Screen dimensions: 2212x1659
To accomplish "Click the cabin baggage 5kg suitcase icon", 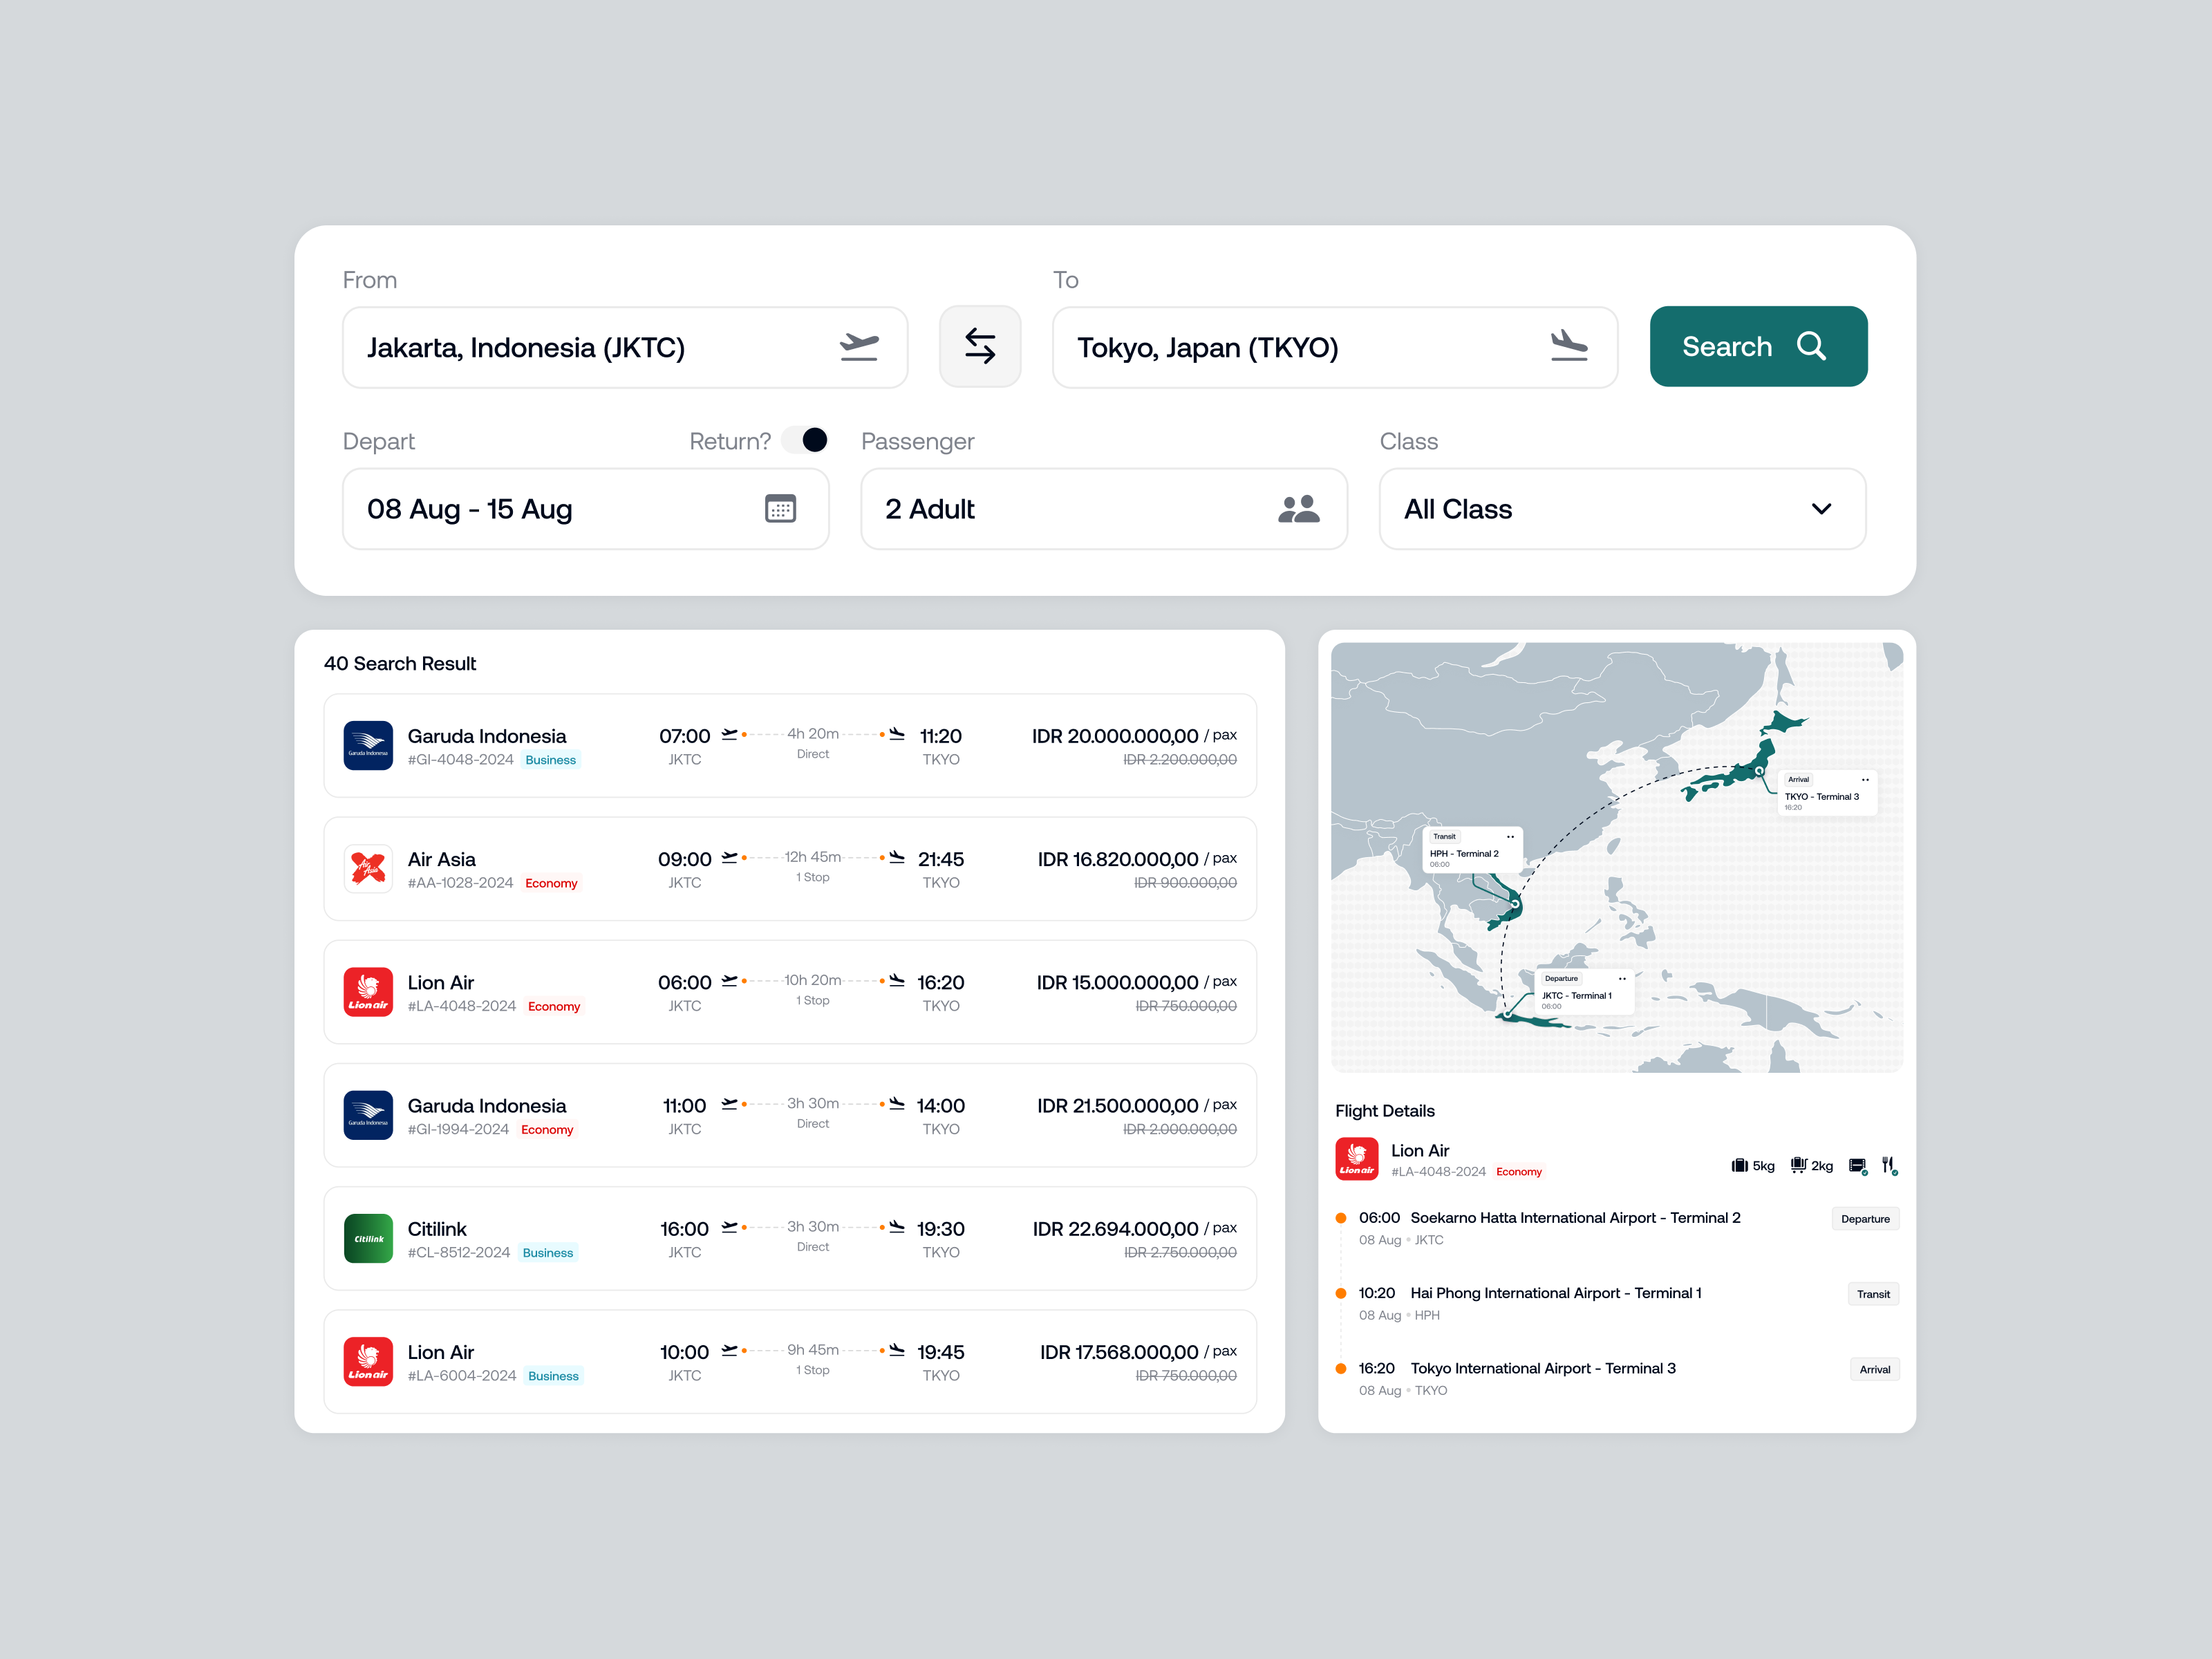I will 1740,1165.
